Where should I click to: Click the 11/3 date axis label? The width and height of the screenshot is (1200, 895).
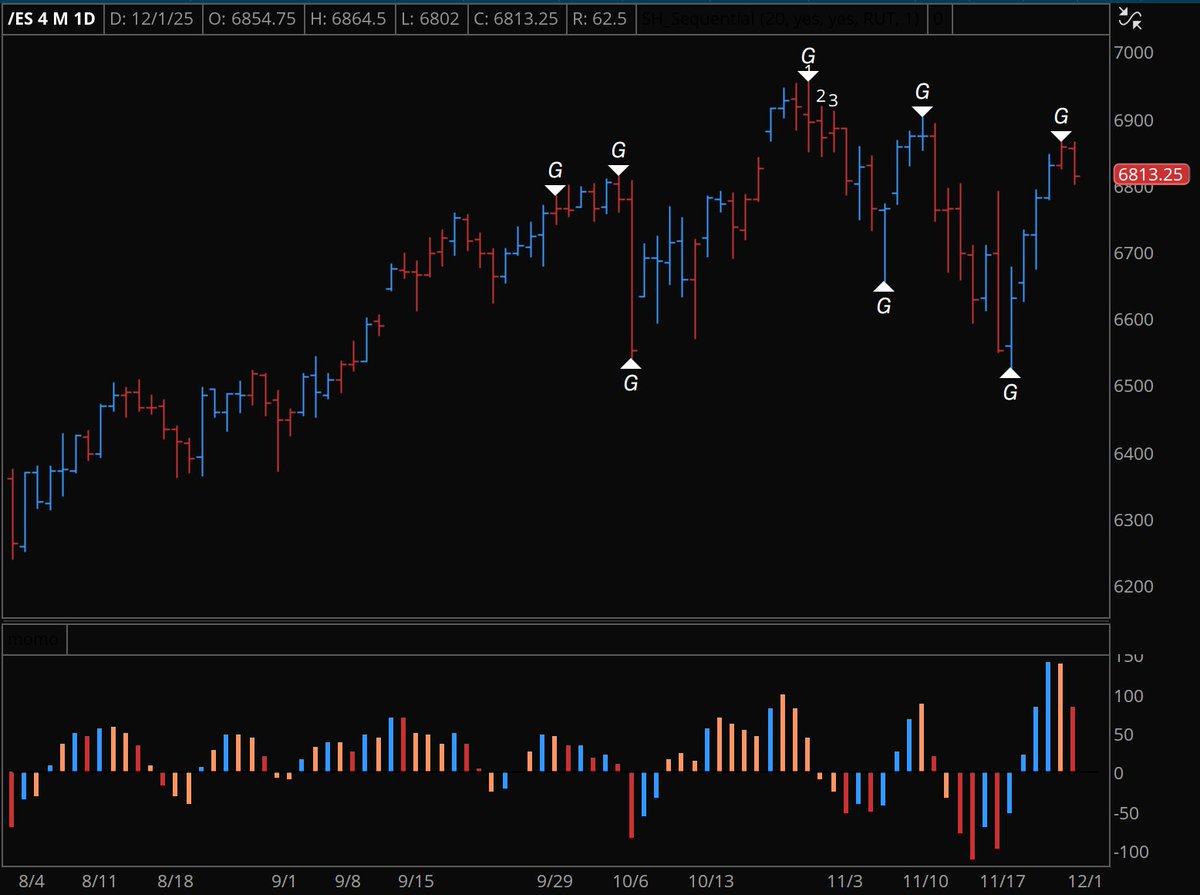pos(846,881)
